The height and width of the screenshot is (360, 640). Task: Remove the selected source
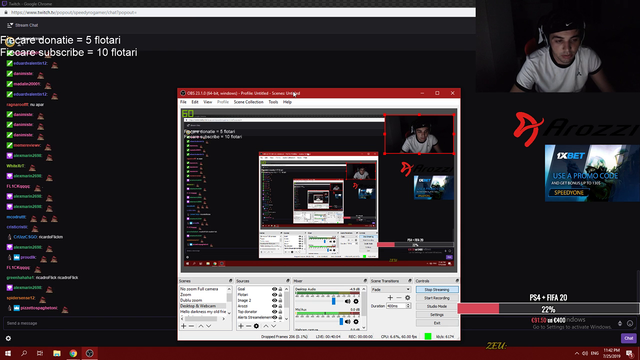pos(249,326)
